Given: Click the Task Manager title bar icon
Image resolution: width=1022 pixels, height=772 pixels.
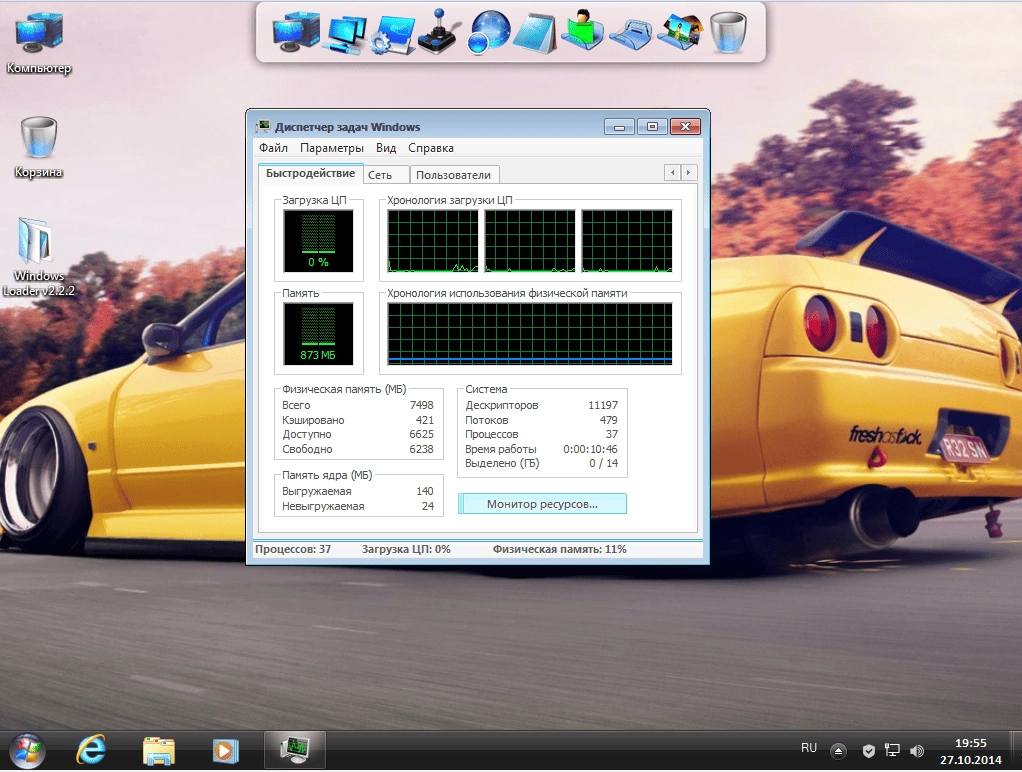Looking at the screenshot, I should [263, 126].
